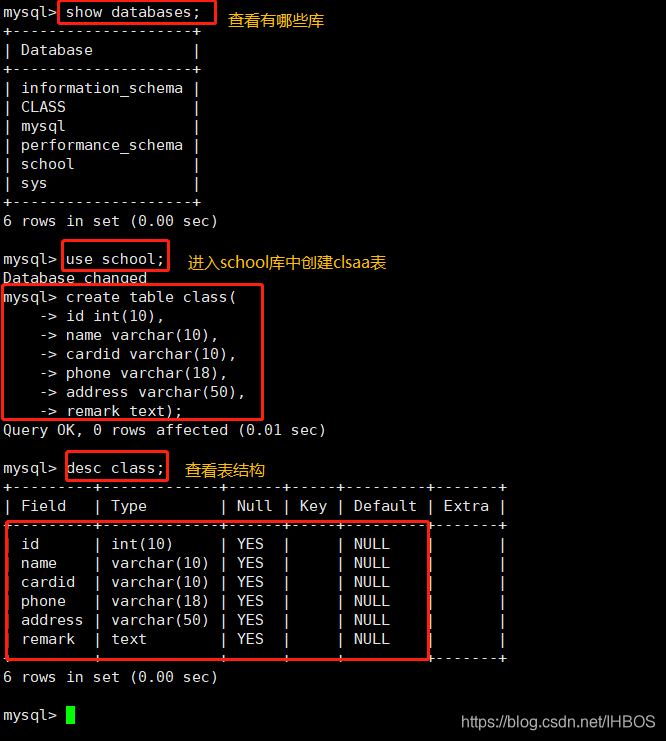The height and width of the screenshot is (741, 666).
Task: Click the 'Database changed' message
Action: [x=75, y=278]
